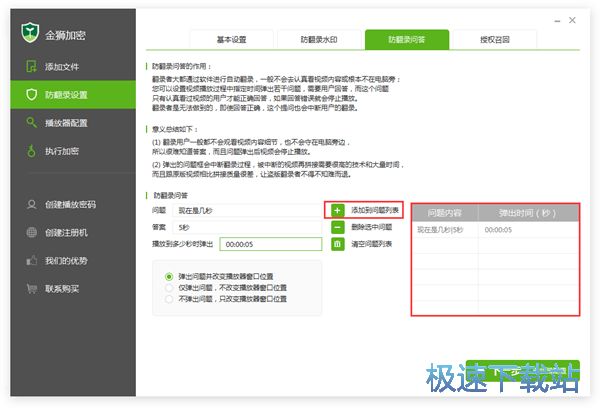Click the 答案 input field containing 5秒
The width and height of the screenshot is (600, 408).
(x=247, y=227)
